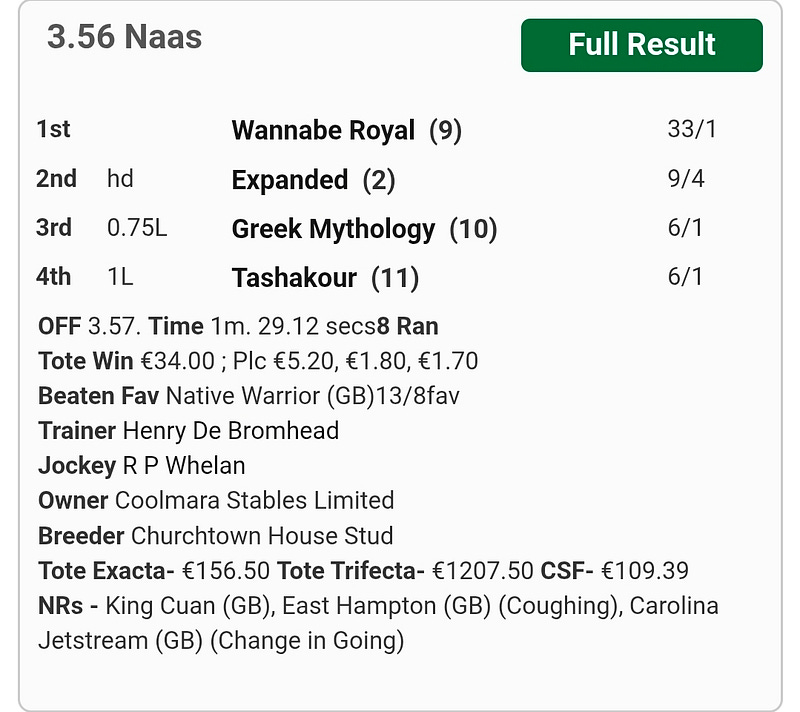Select third-placed Greek Mythology (10)
This screenshot has width=800, height=712.
pyautogui.click(x=364, y=228)
